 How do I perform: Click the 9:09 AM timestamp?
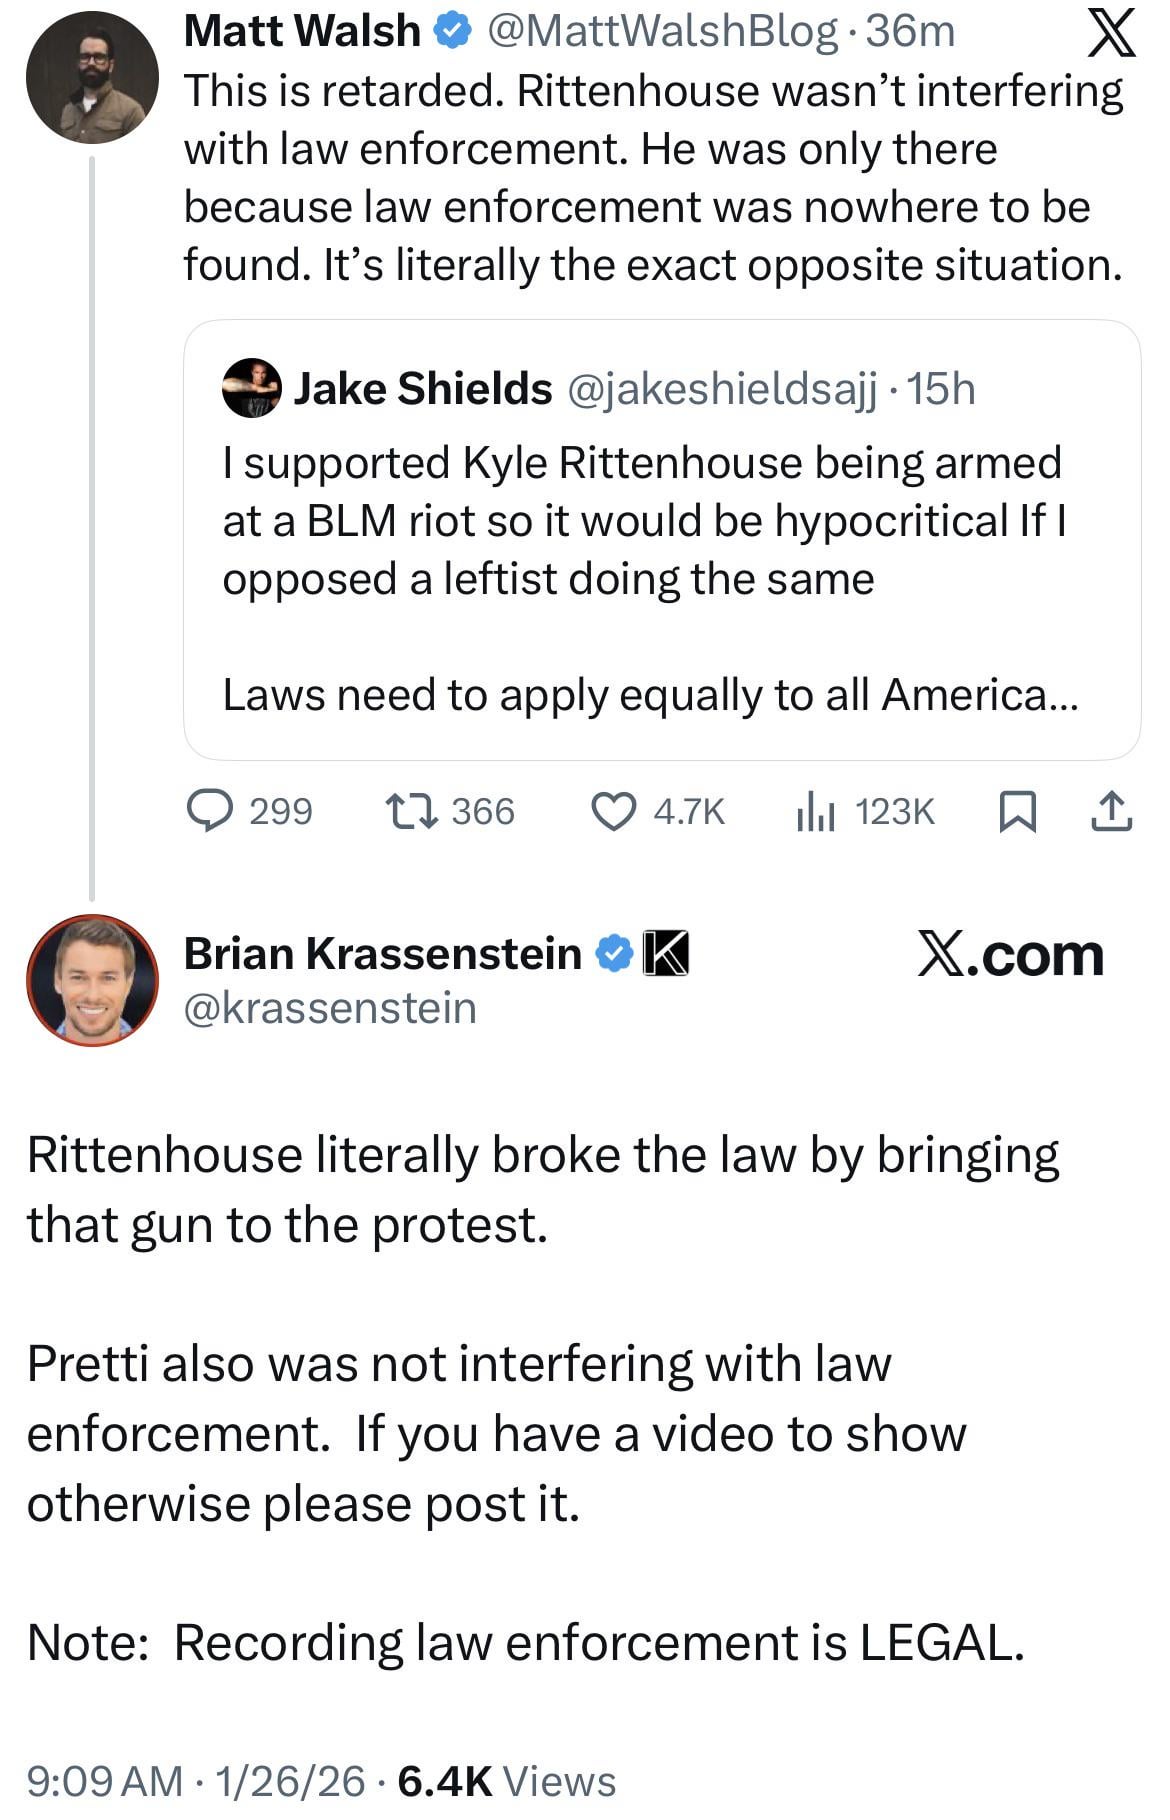pos(105,1781)
